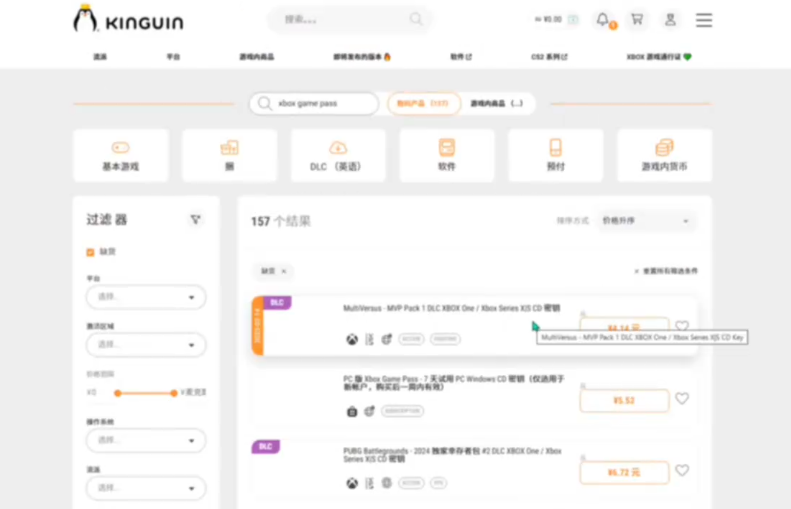Screen dimensions: 791x509
Task: Open the first navigation menu item 流派
Action: tap(100, 56)
